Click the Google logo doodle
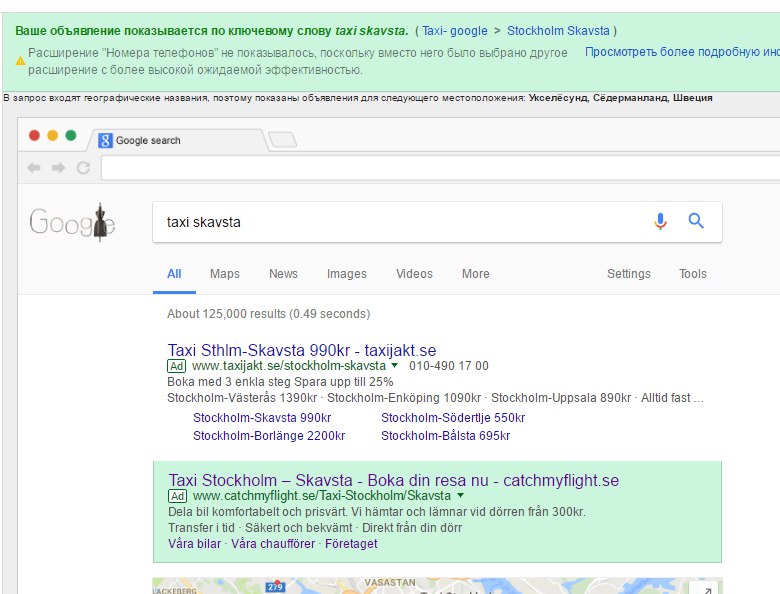 click(x=73, y=222)
